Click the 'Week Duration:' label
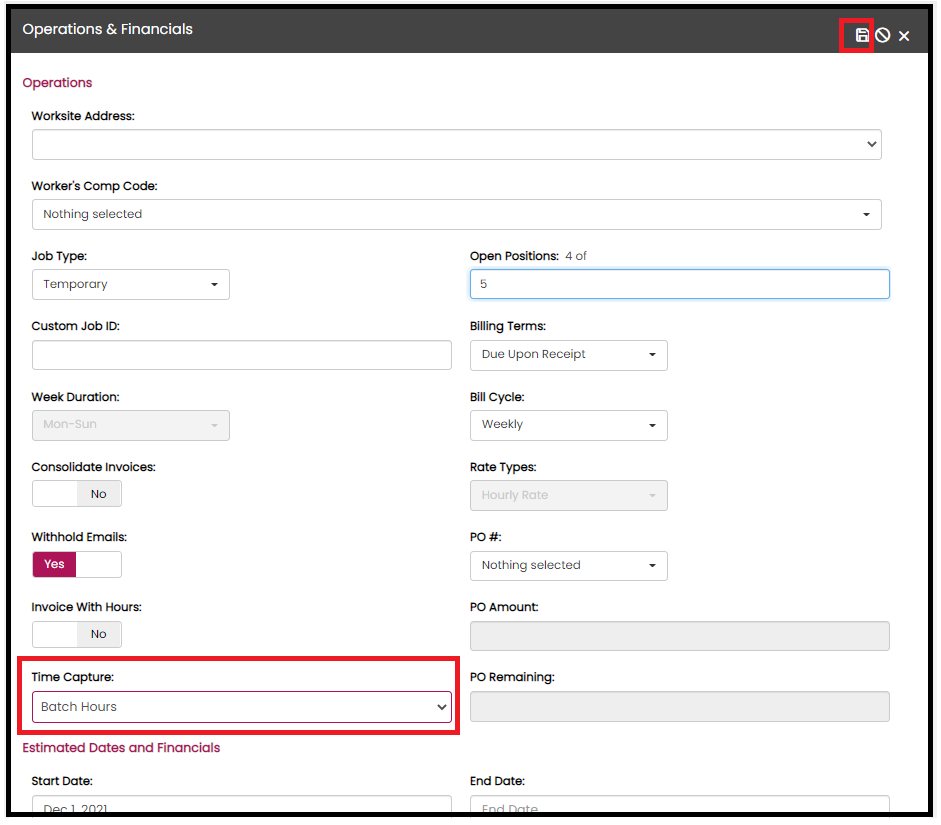This screenshot has width=941, height=825. (76, 397)
